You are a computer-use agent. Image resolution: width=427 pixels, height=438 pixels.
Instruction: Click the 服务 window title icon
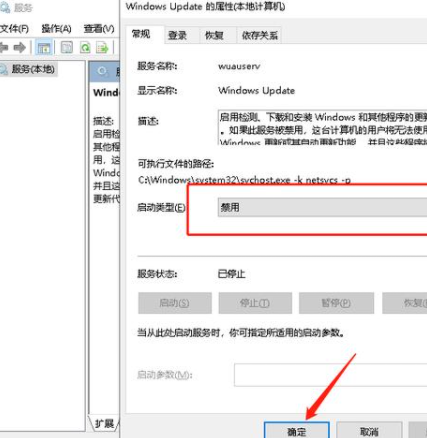[4, 7]
